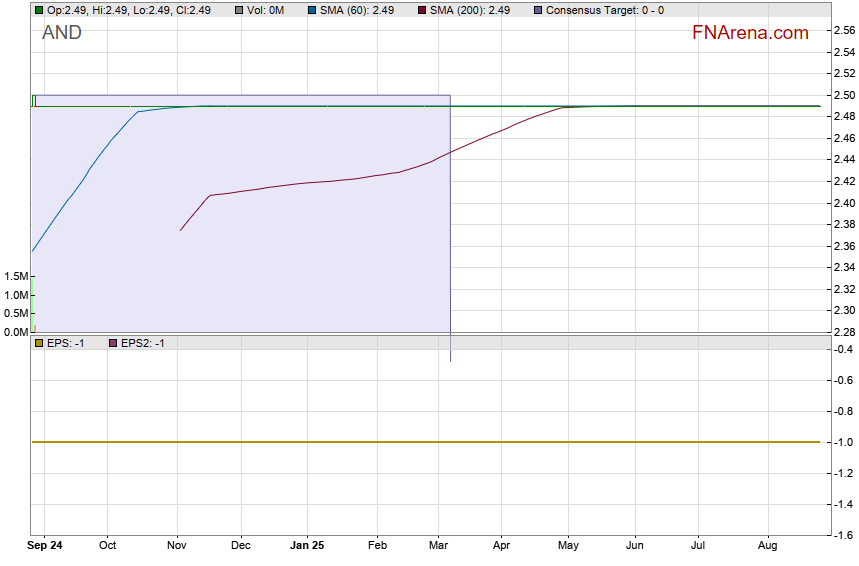Click the 1.5M volume scale label
Screen dimensions: 859x566
[15, 276]
